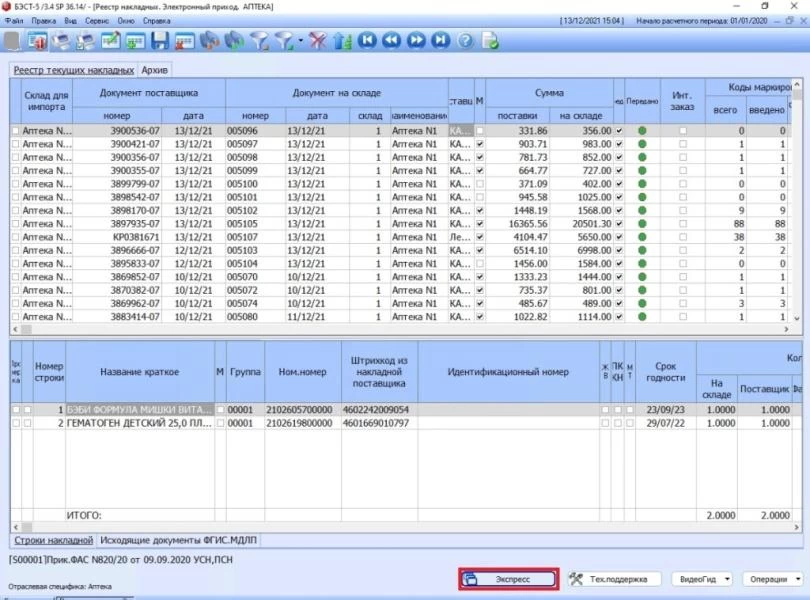This screenshot has height=600, width=810.
Task: Click the Экспресс button
Action: [508, 579]
